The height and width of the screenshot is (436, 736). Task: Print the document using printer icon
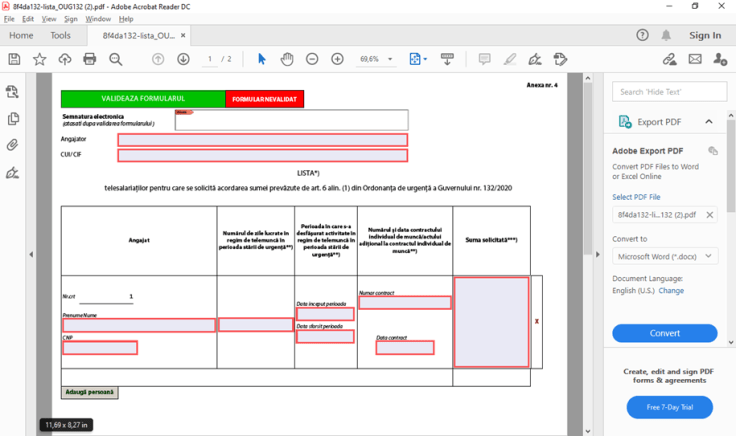pos(90,59)
